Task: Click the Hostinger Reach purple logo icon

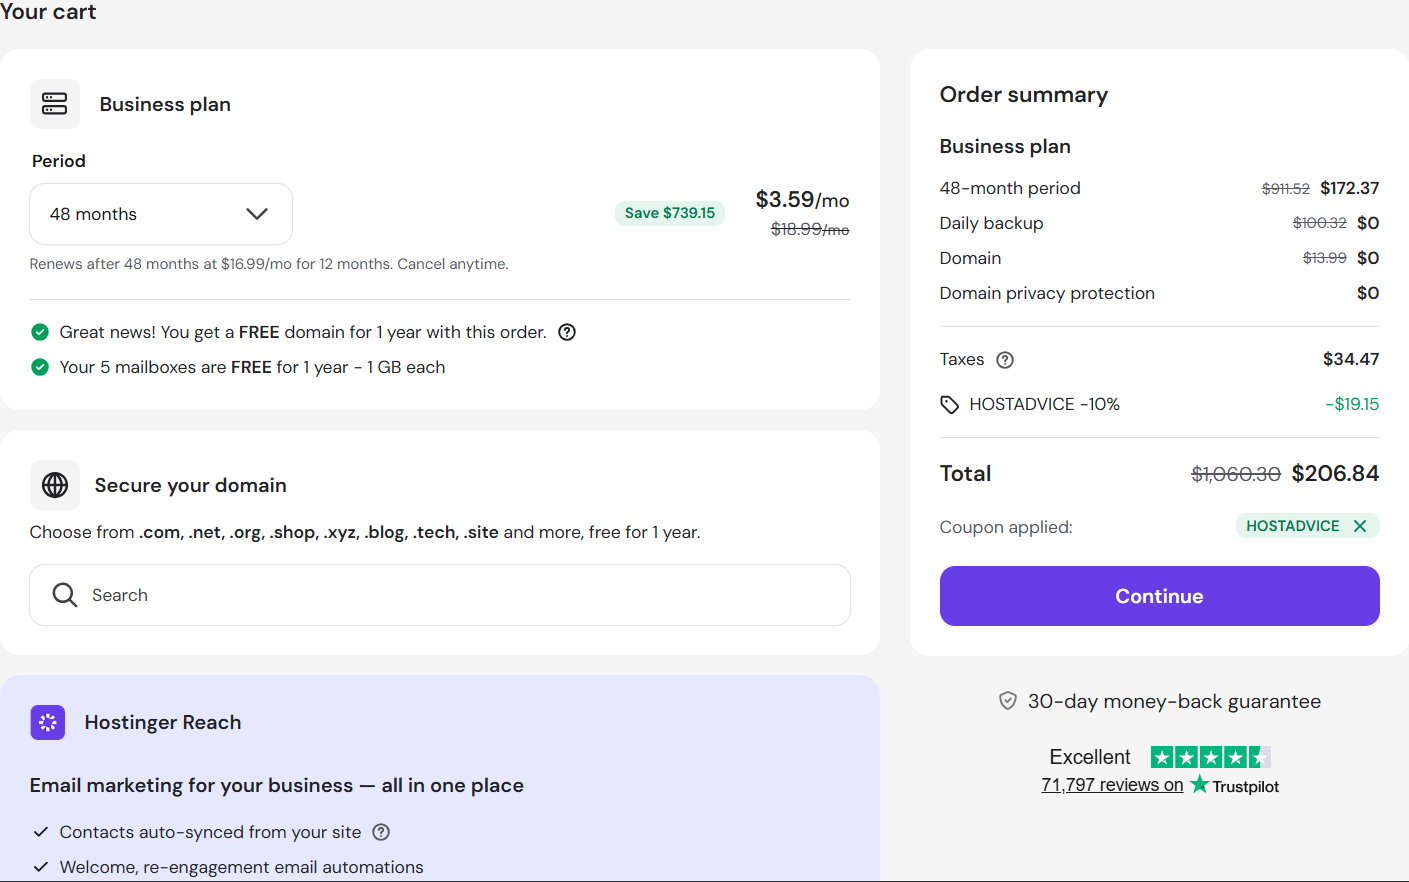Action: 48,722
